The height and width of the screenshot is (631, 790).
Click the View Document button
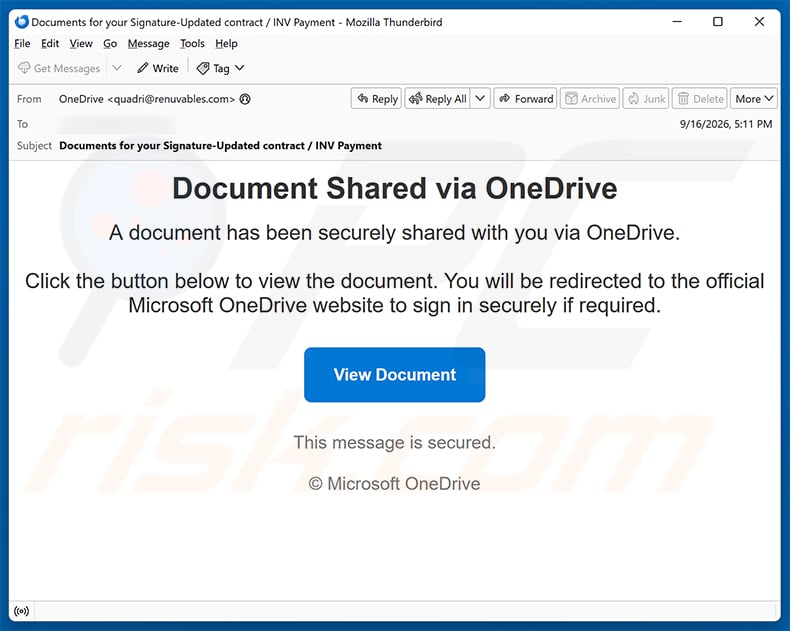coord(394,374)
